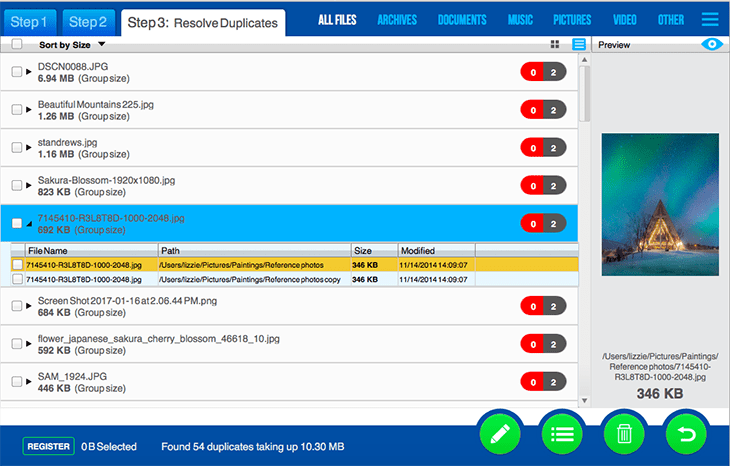This screenshot has width=730, height=466.
Task: Check the file in Reference photos folder
Action: point(18,264)
